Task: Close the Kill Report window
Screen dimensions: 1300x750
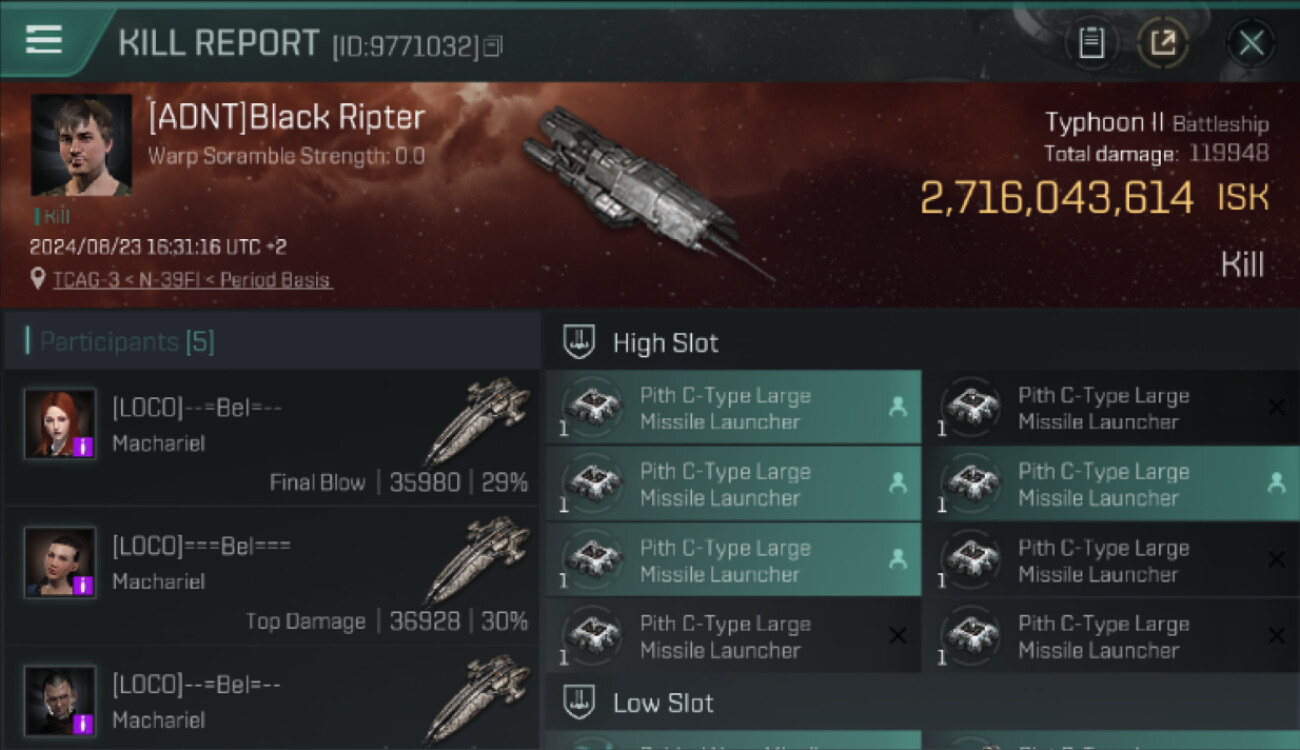Action: [x=1251, y=43]
